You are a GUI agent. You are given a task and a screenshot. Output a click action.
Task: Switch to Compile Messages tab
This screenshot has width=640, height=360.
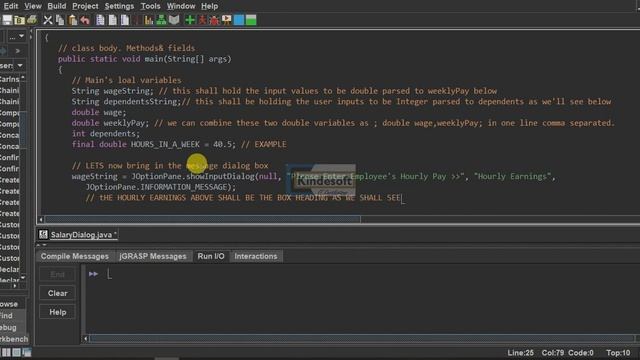pyautogui.click(x=75, y=256)
